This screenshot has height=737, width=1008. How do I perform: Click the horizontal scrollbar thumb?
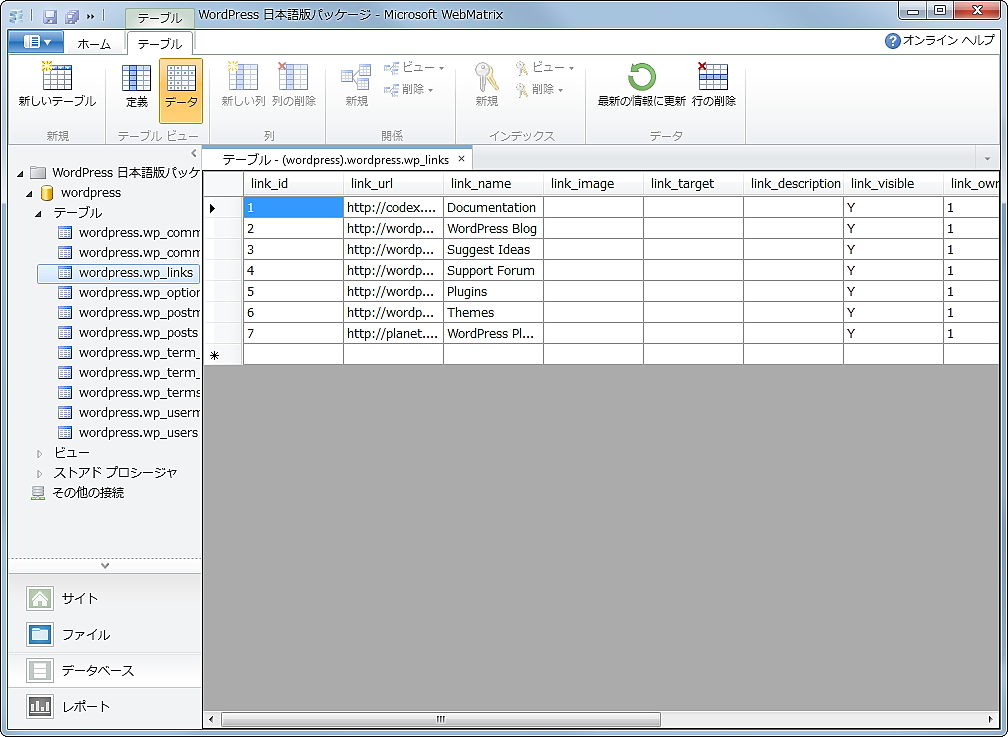(x=440, y=719)
